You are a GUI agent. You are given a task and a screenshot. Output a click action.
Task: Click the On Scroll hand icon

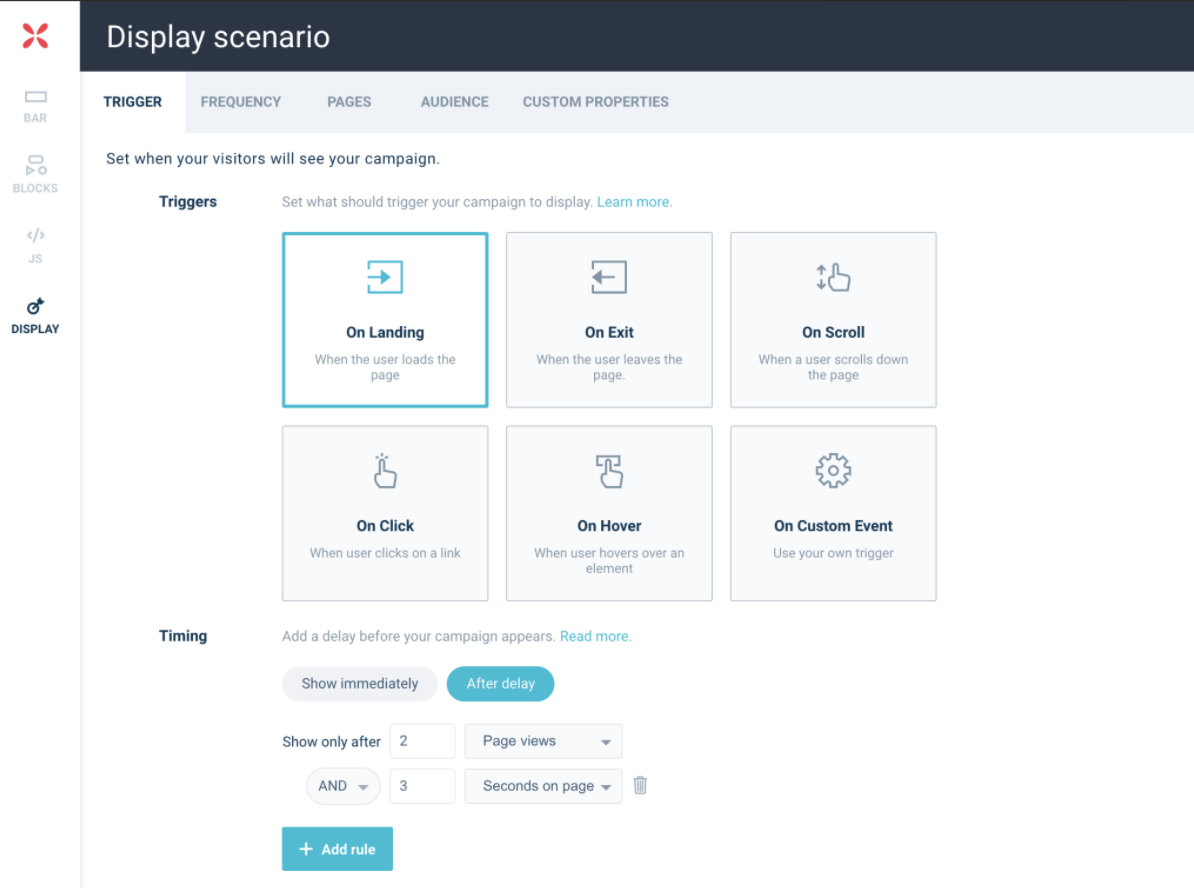coord(833,277)
